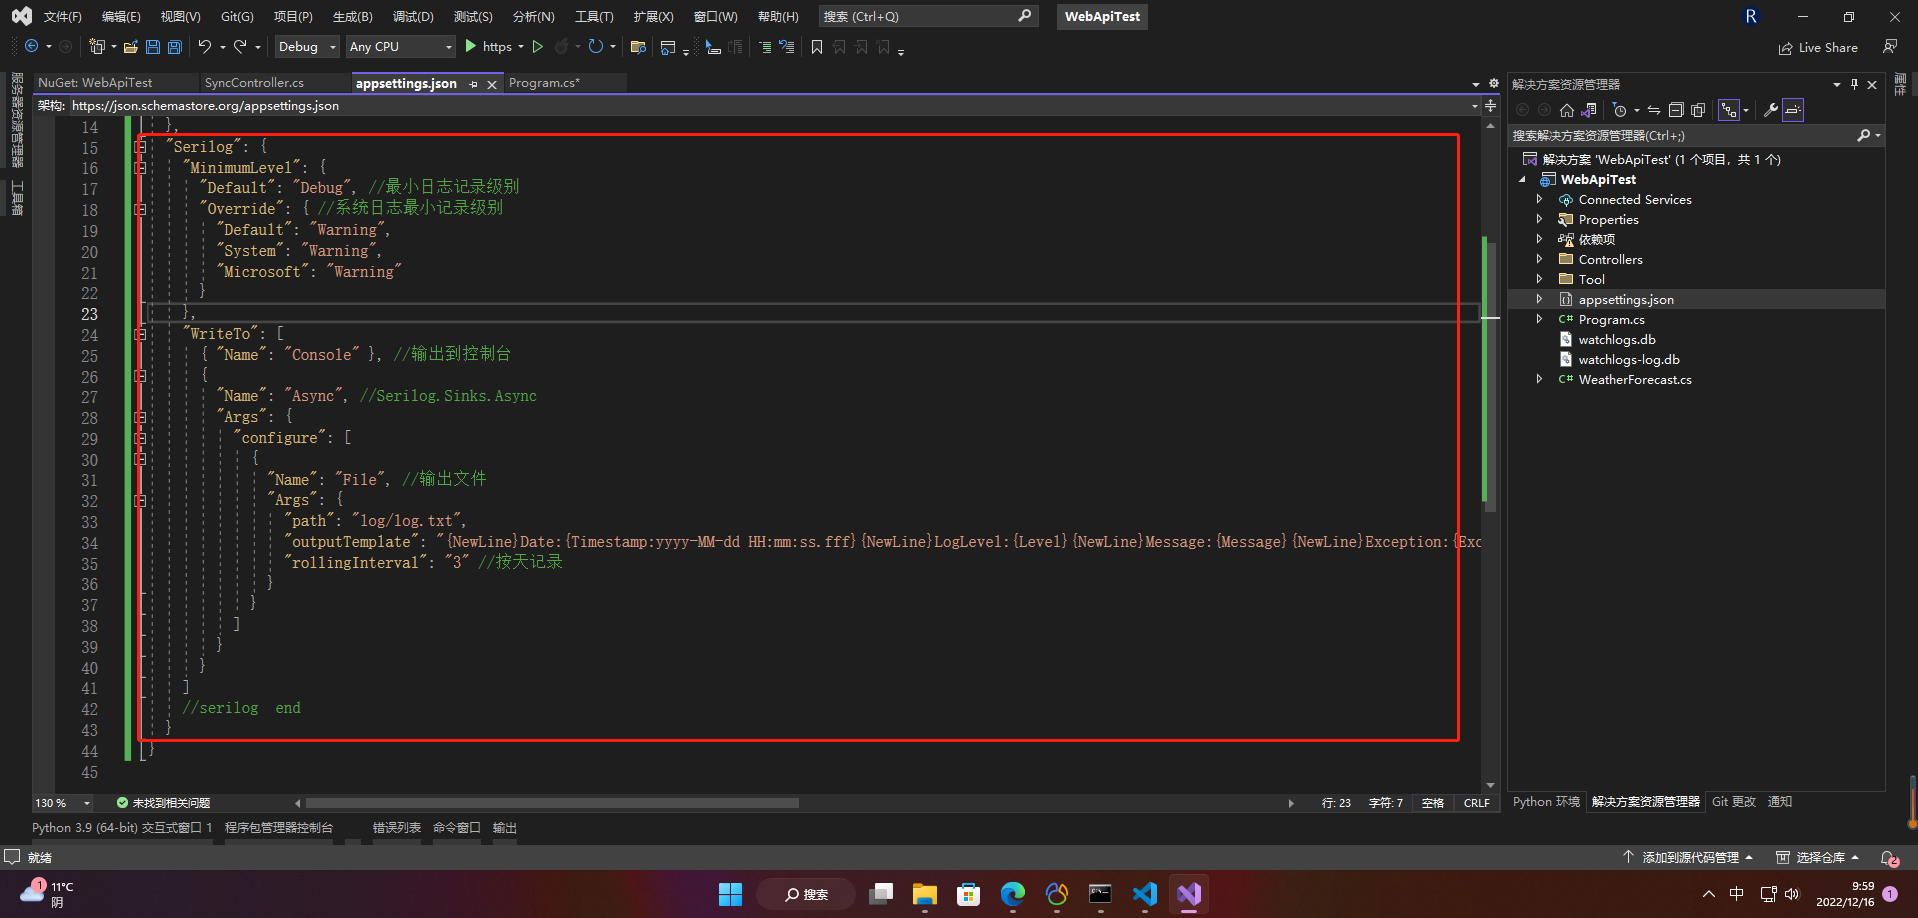Collapse All in Solution Explorer toolbar
Screen dimensions: 1918x918
tap(1676, 110)
